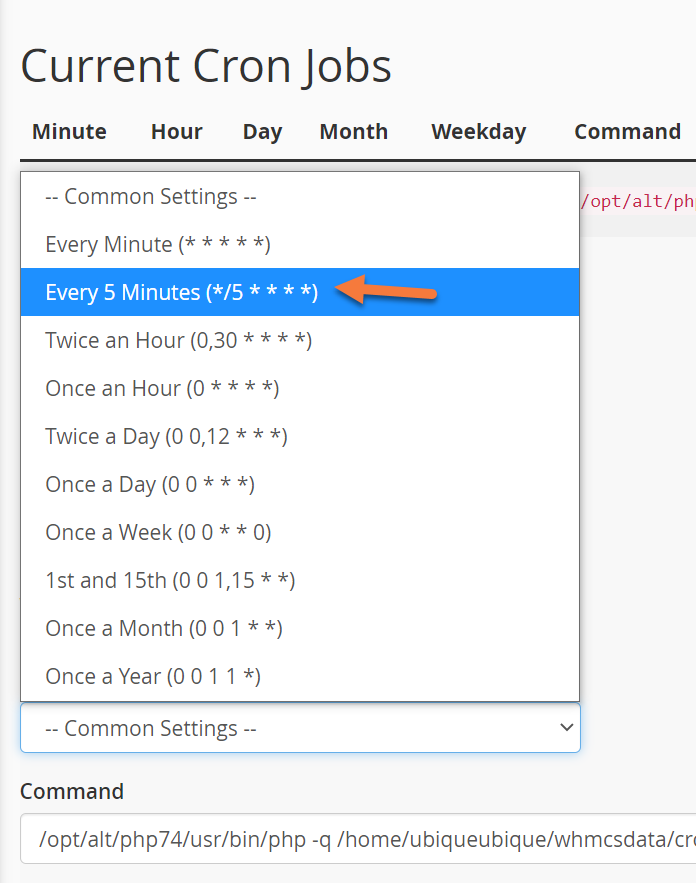Pick the Once an Hour option
Image resolution: width=696 pixels, height=883 pixels.
click(x=162, y=388)
